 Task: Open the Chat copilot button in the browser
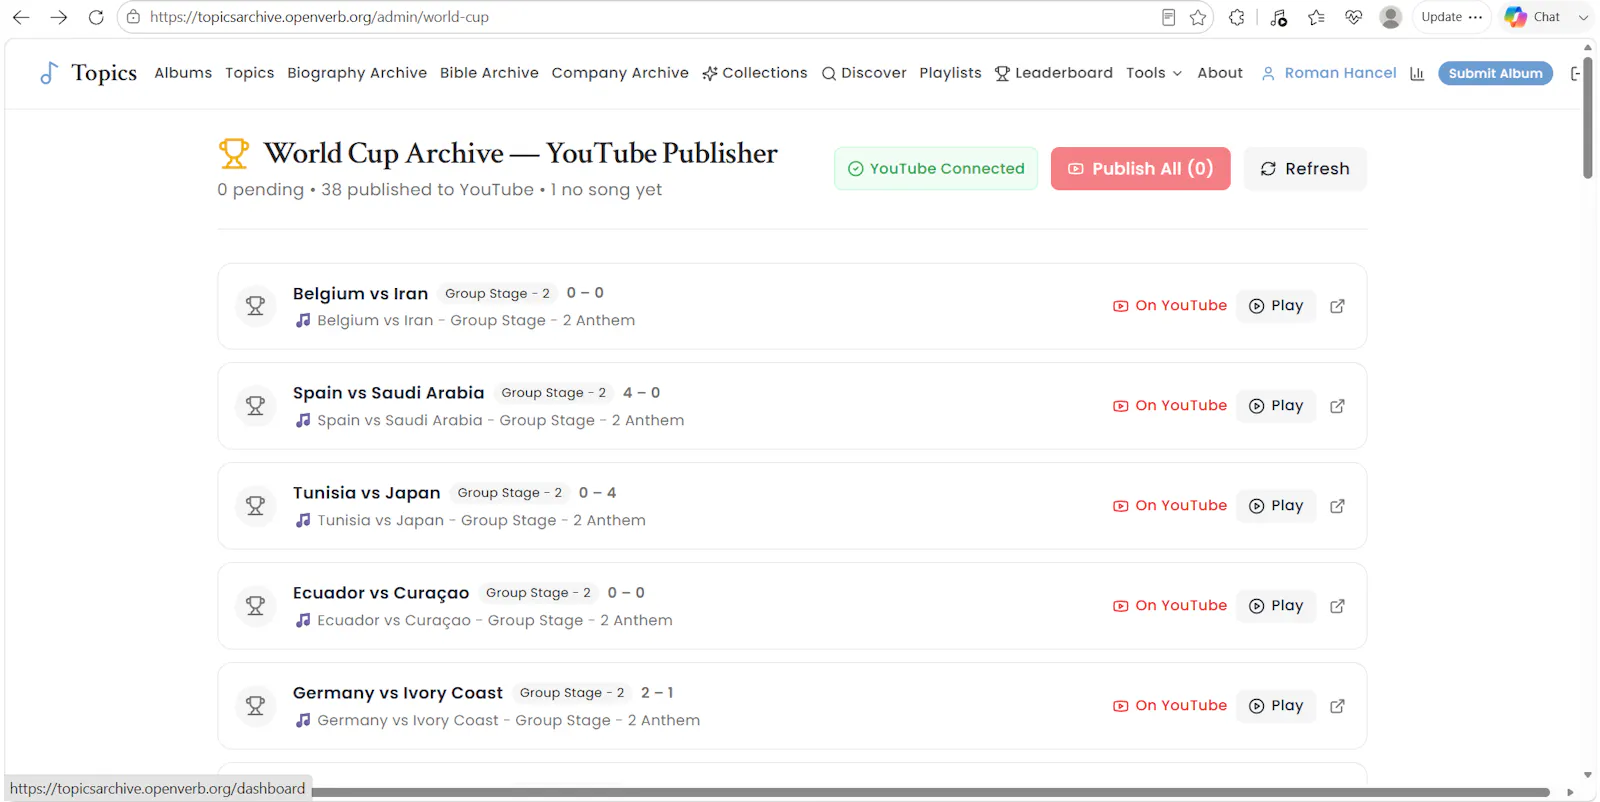coord(1533,17)
